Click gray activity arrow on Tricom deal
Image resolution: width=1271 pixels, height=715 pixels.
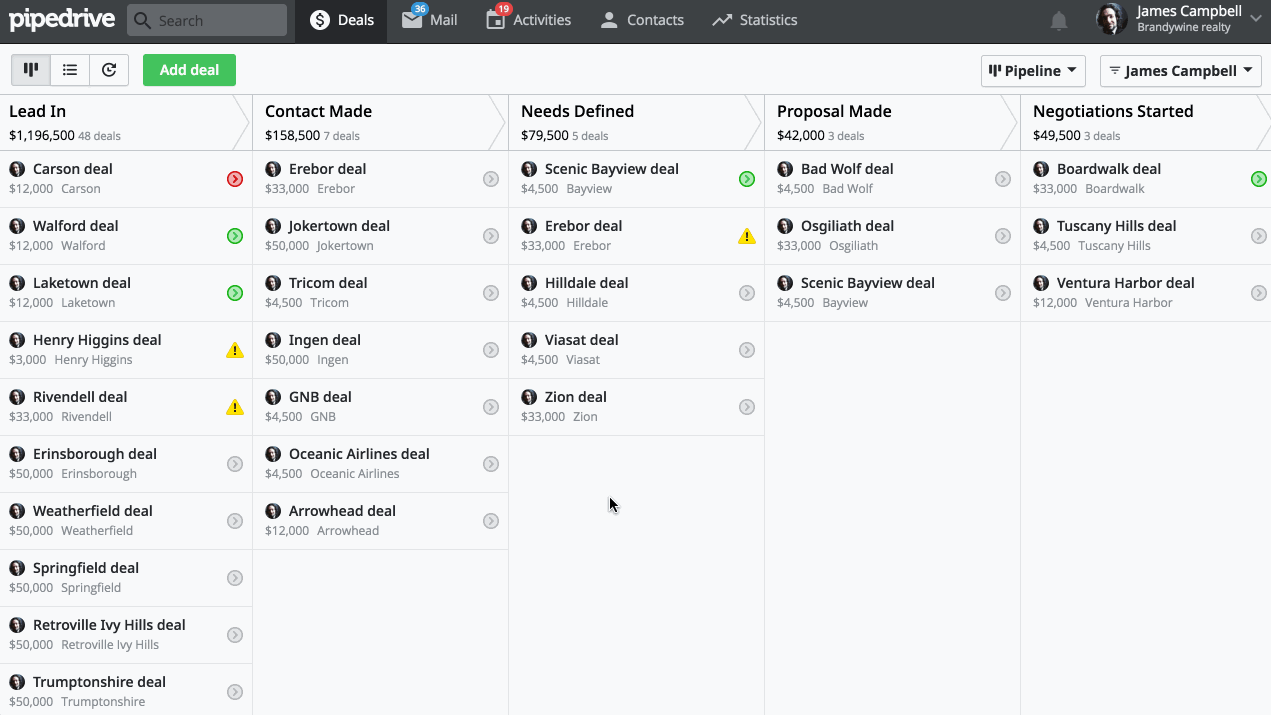pyautogui.click(x=491, y=293)
